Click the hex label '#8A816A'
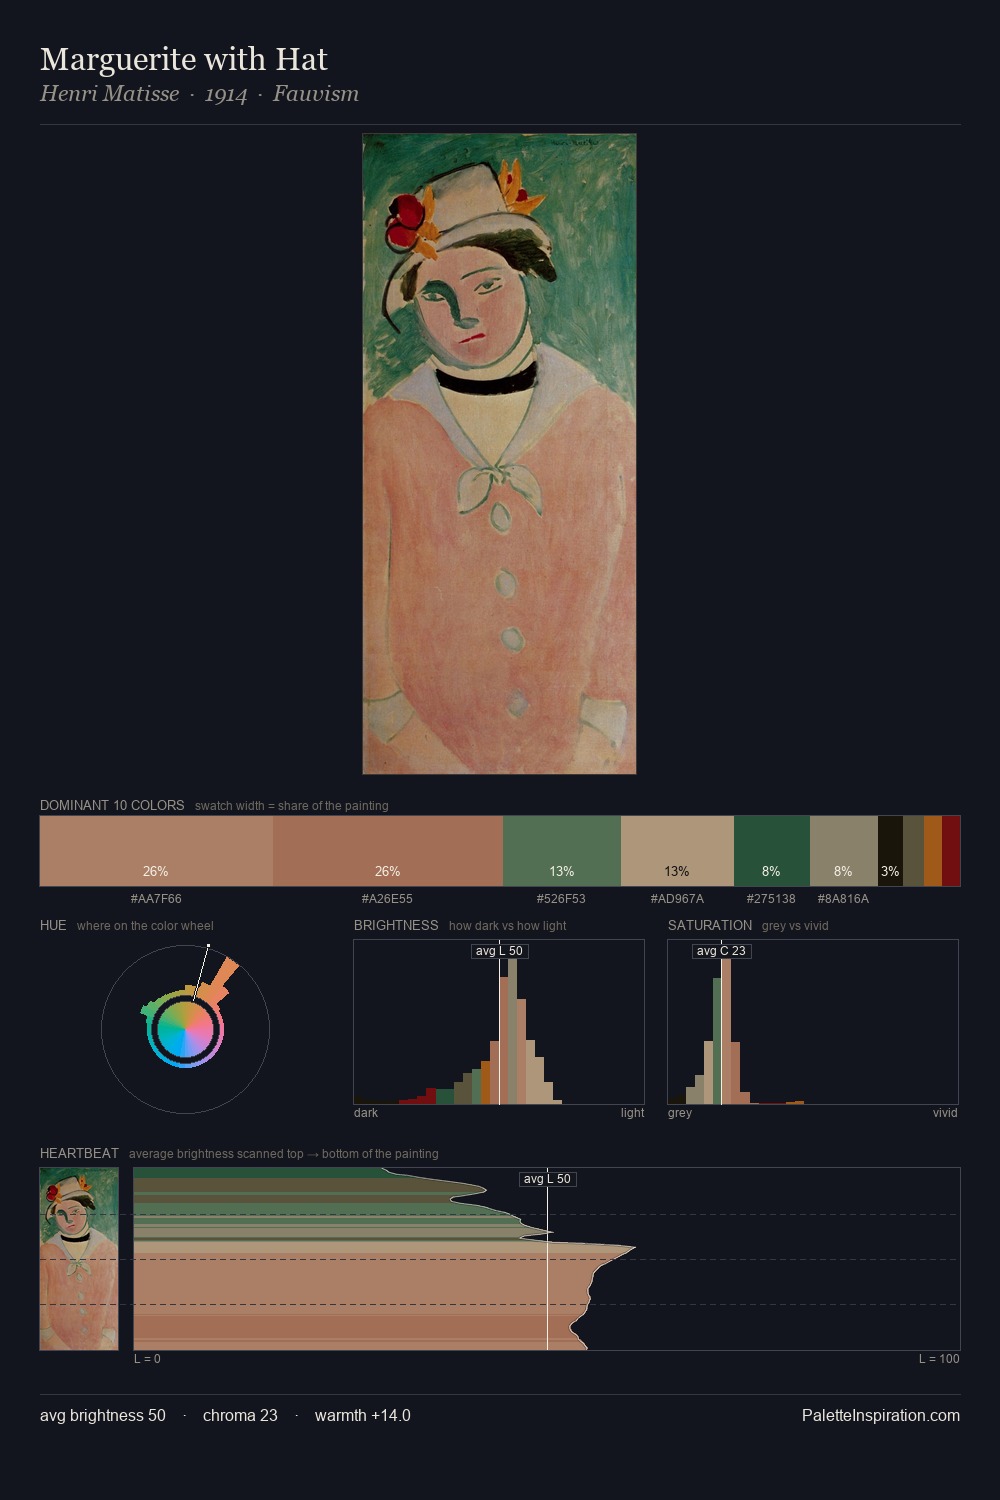Screen dimensions: 1000x1500 pyautogui.click(x=843, y=898)
